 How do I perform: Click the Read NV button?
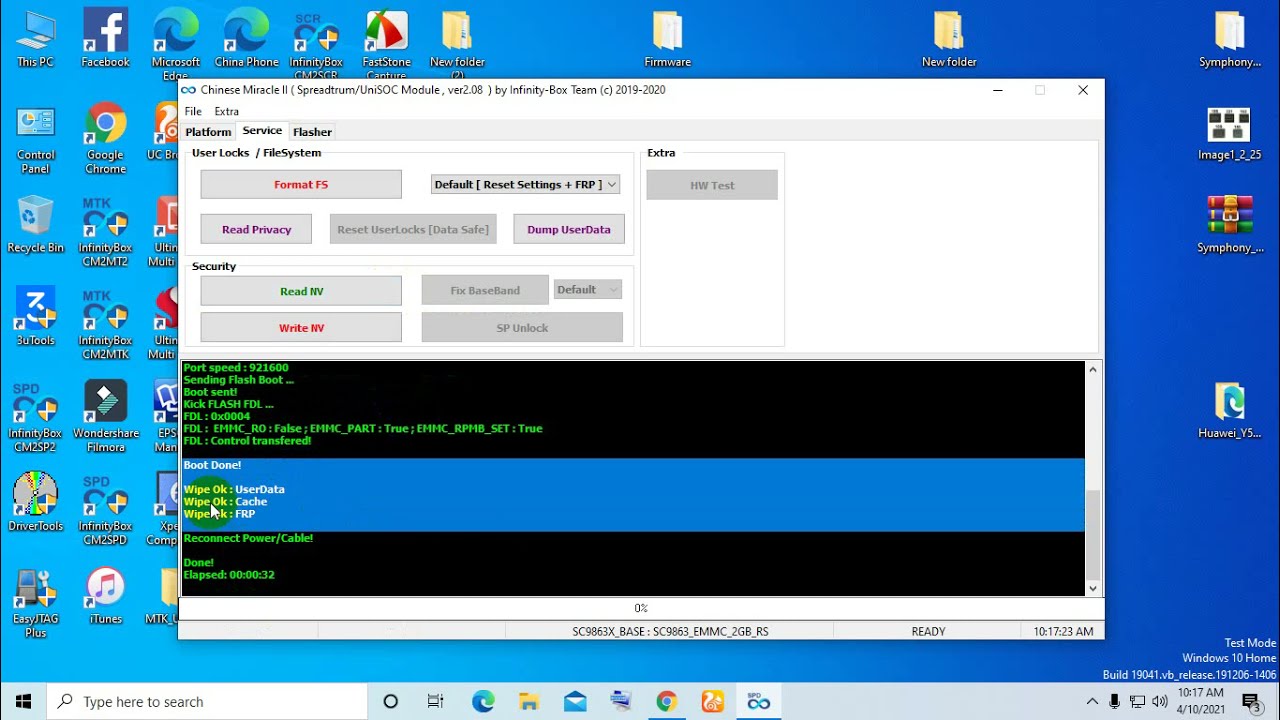point(301,291)
